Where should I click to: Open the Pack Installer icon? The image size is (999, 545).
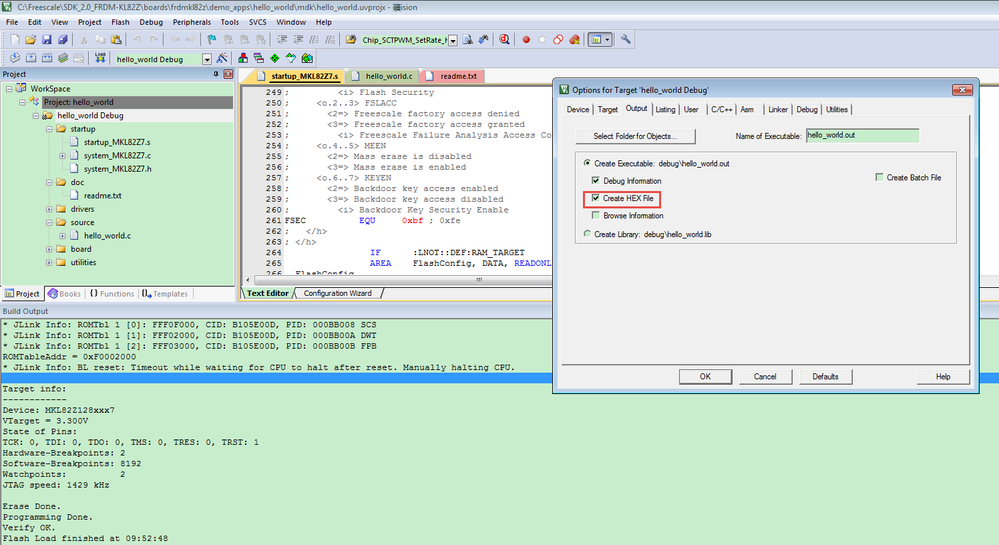click(x=307, y=59)
